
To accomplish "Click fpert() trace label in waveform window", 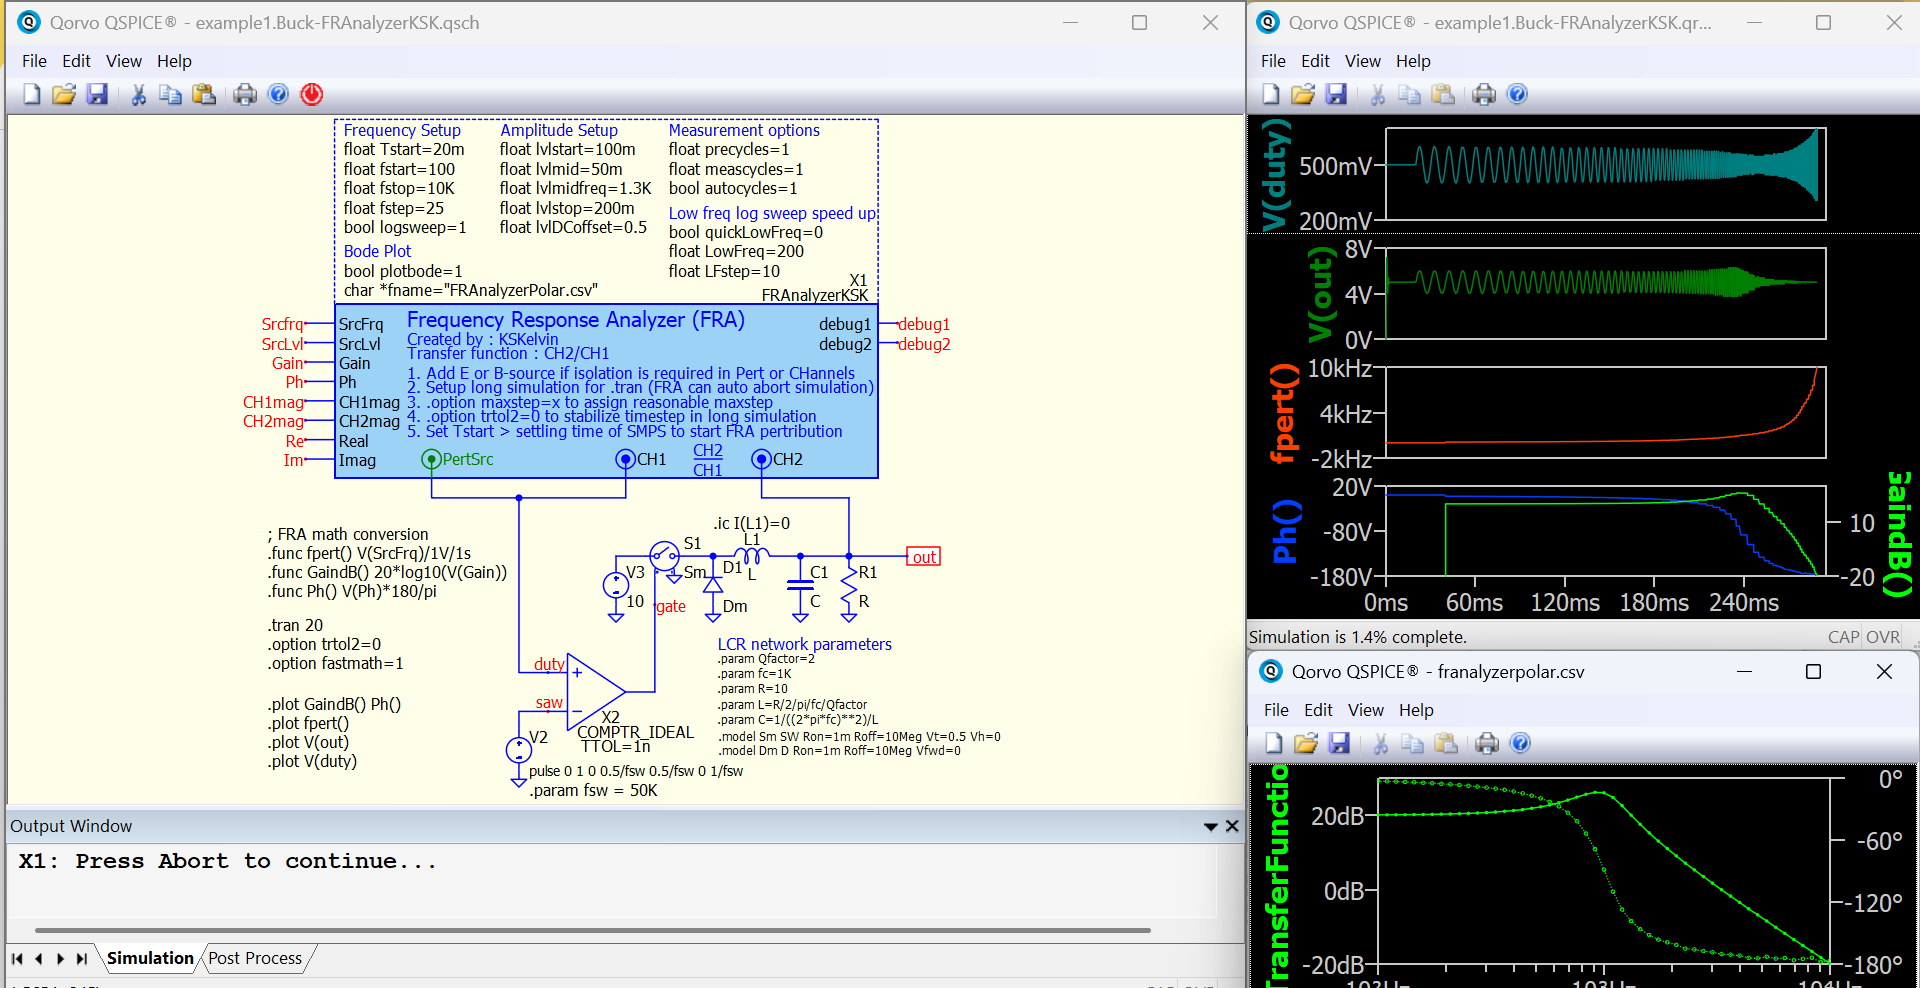I will pos(1283,413).
